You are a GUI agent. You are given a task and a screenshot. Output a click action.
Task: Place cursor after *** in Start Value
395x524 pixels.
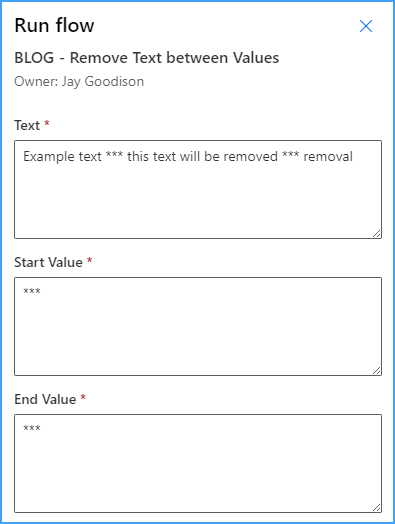[x=41, y=291]
